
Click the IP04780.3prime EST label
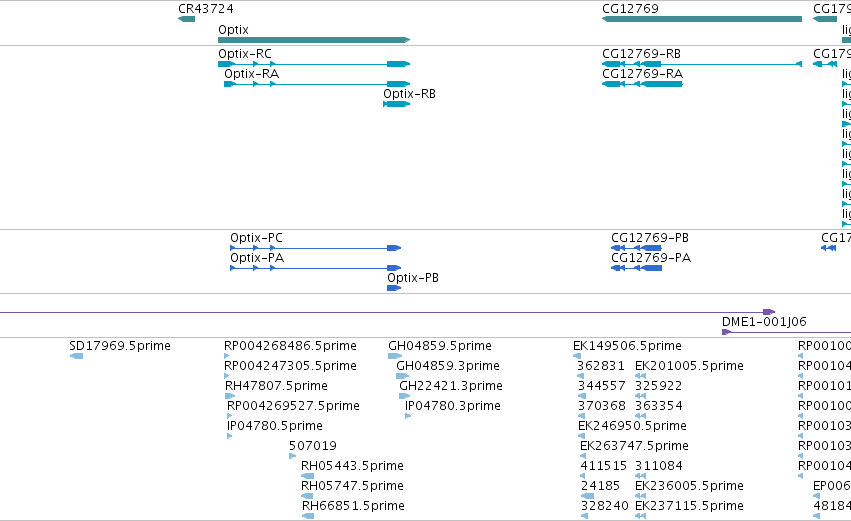[453, 406]
